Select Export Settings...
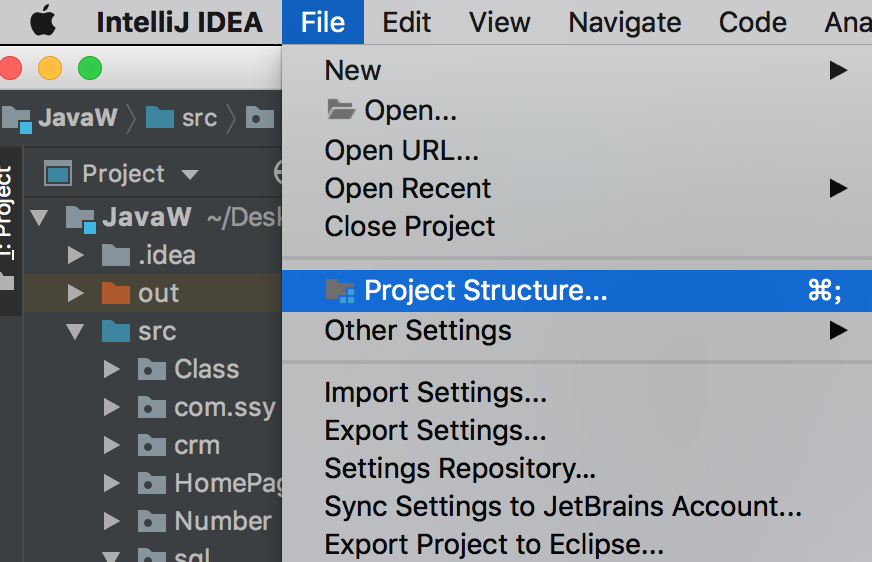Image resolution: width=872 pixels, height=562 pixels. [435, 431]
